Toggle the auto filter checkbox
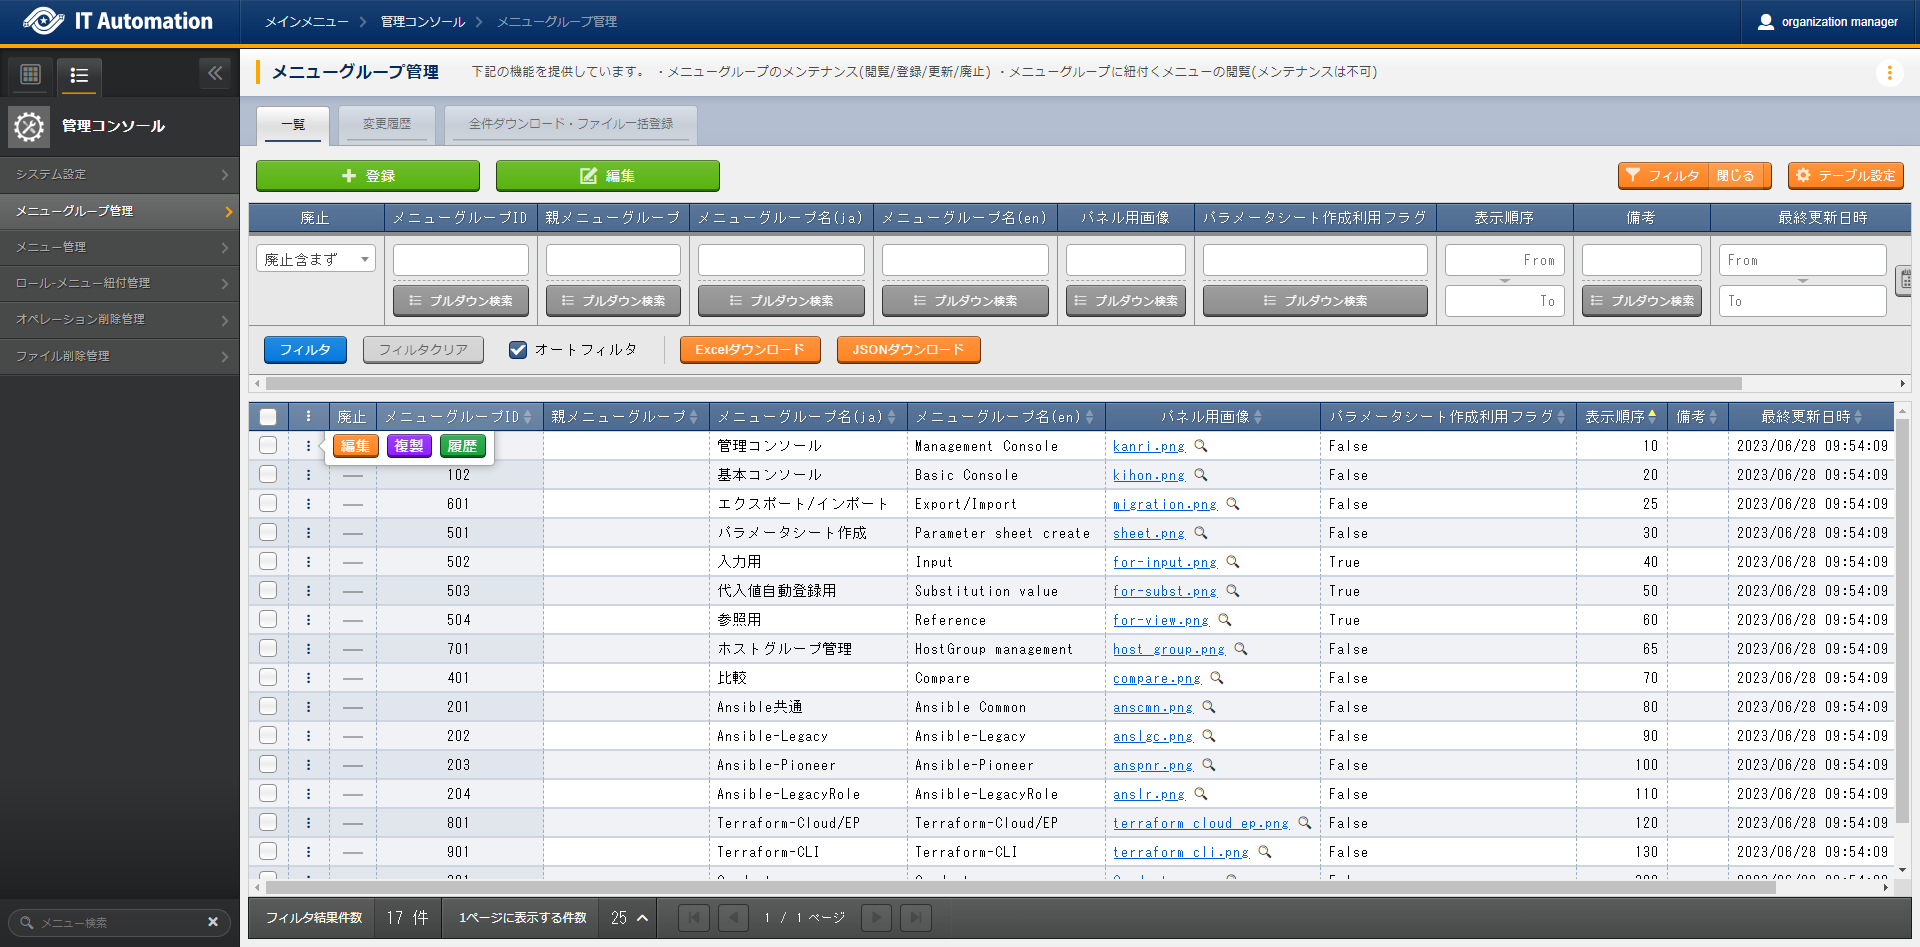 [x=518, y=350]
